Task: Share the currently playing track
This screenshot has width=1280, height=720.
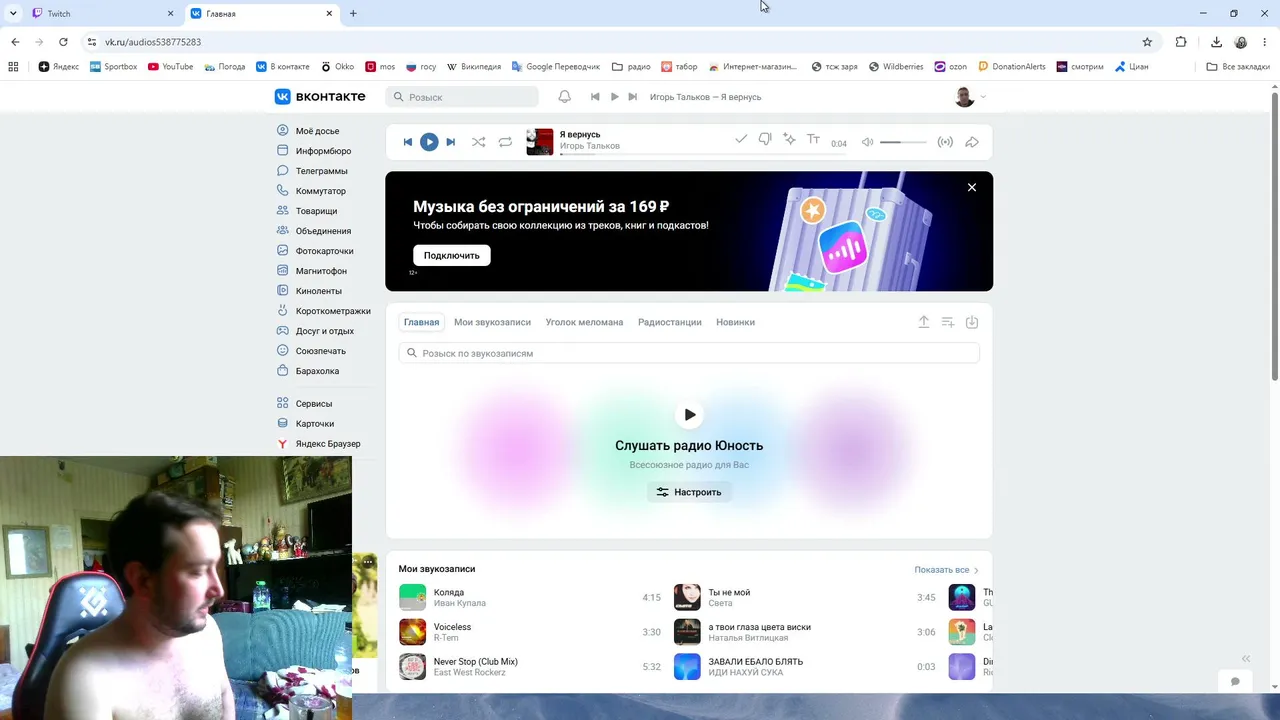Action: click(971, 142)
